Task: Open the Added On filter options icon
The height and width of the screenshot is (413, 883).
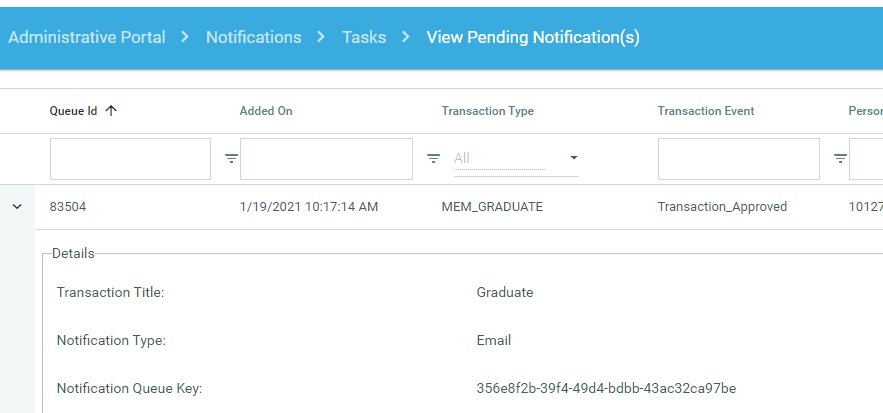Action: click(x=434, y=158)
